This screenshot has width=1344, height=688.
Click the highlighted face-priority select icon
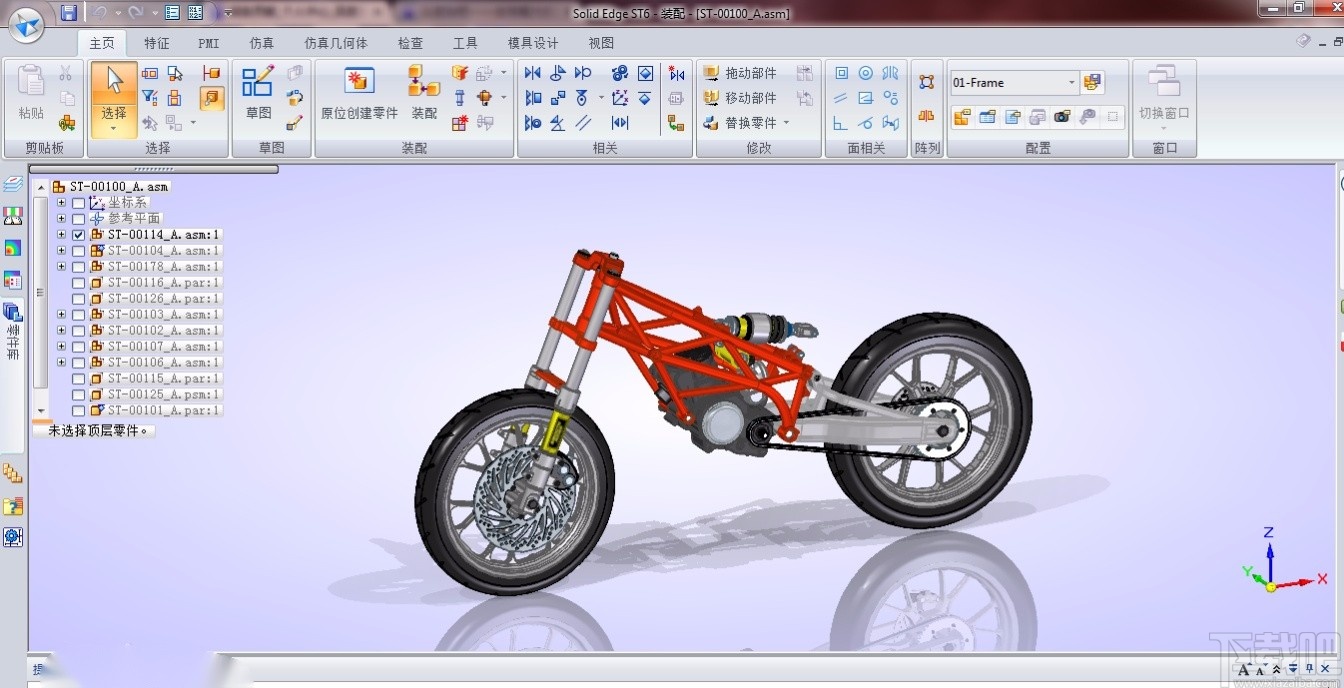tap(211, 98)
